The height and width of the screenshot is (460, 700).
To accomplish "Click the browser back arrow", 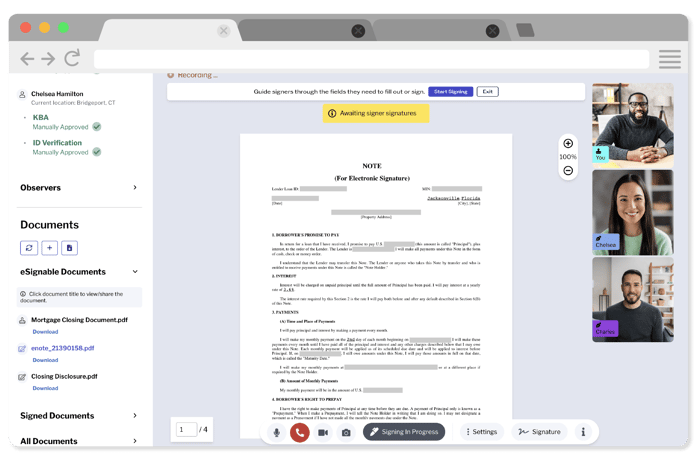I will [x=27, y=59].
